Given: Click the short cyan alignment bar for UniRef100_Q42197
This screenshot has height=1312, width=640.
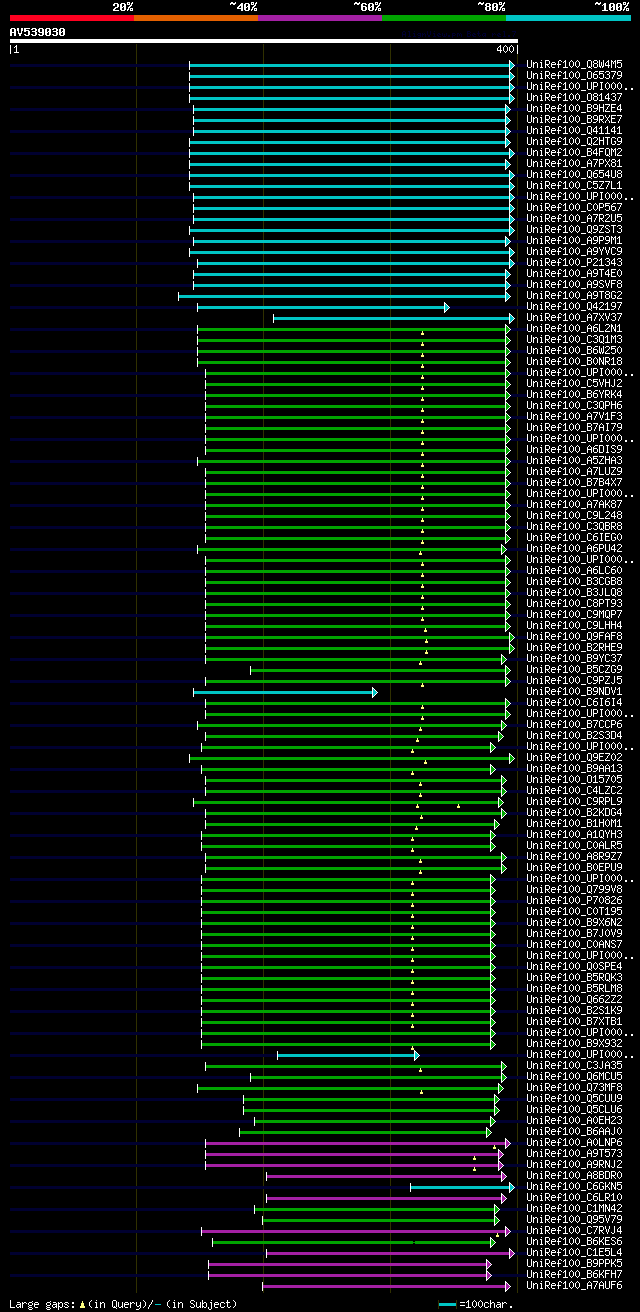Looking at the screenshot, I should [323, 307].
